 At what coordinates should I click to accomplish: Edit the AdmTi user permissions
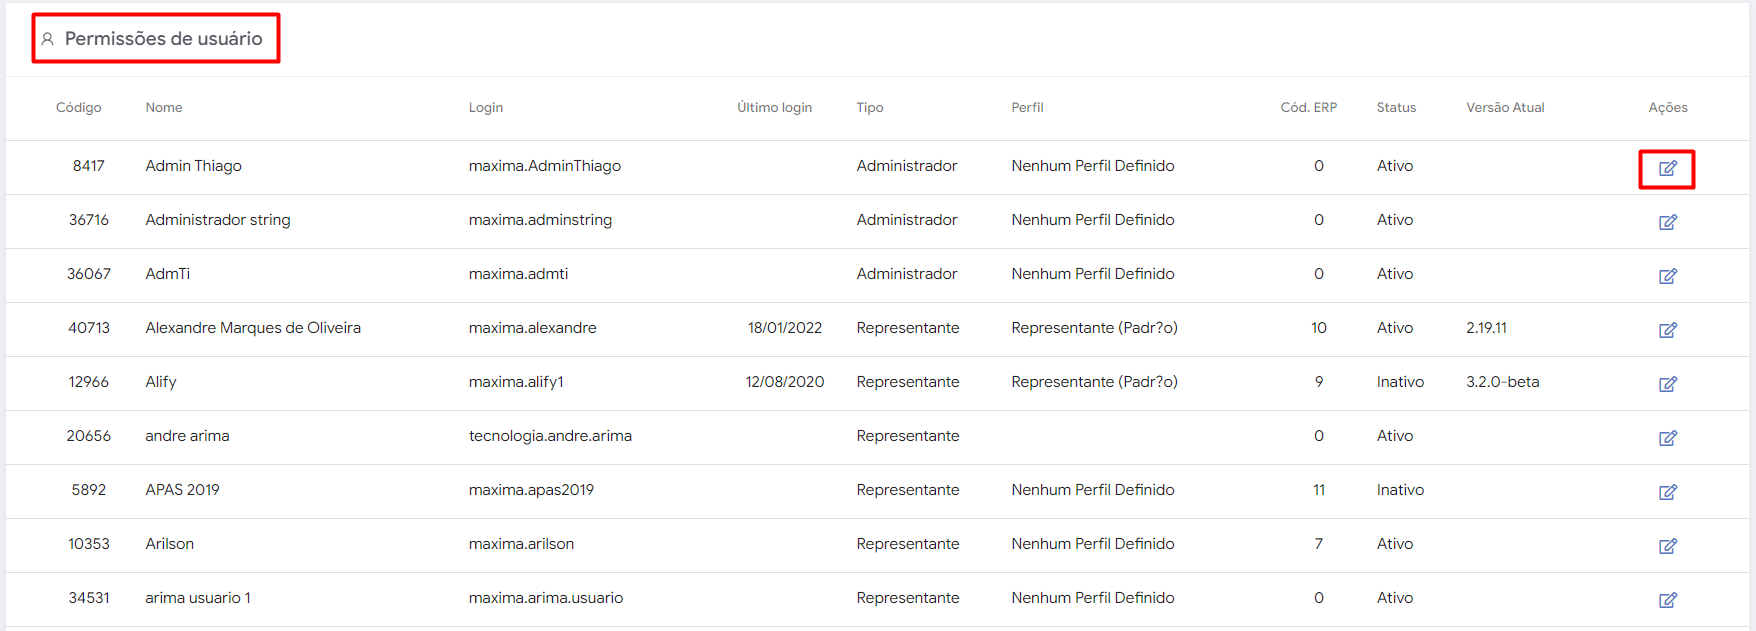(x=1667, y=276)
